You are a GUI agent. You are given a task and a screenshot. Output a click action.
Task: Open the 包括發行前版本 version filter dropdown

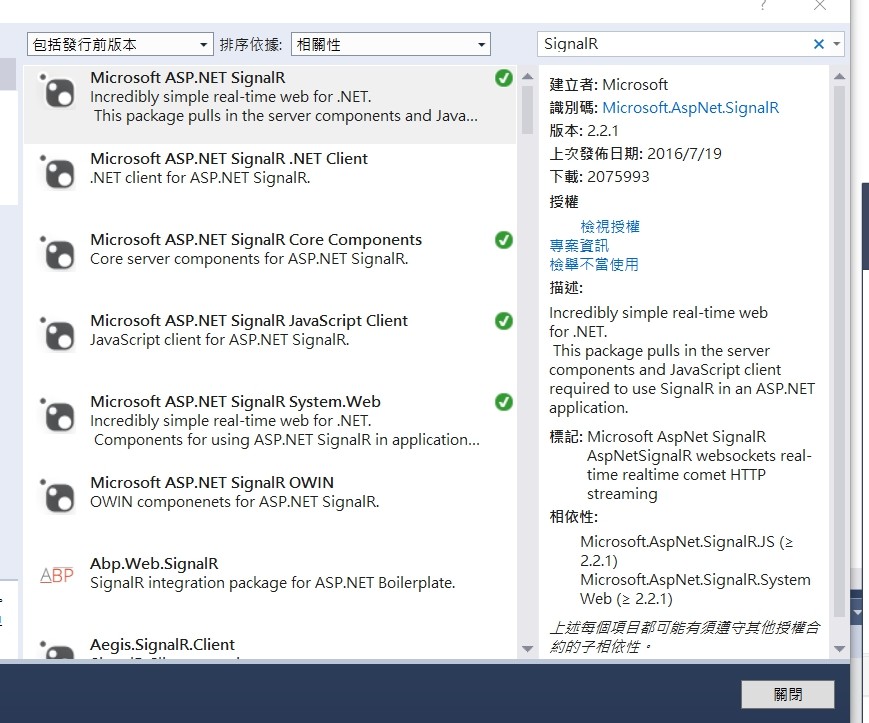pyautogui.click(x=120, y=44)
